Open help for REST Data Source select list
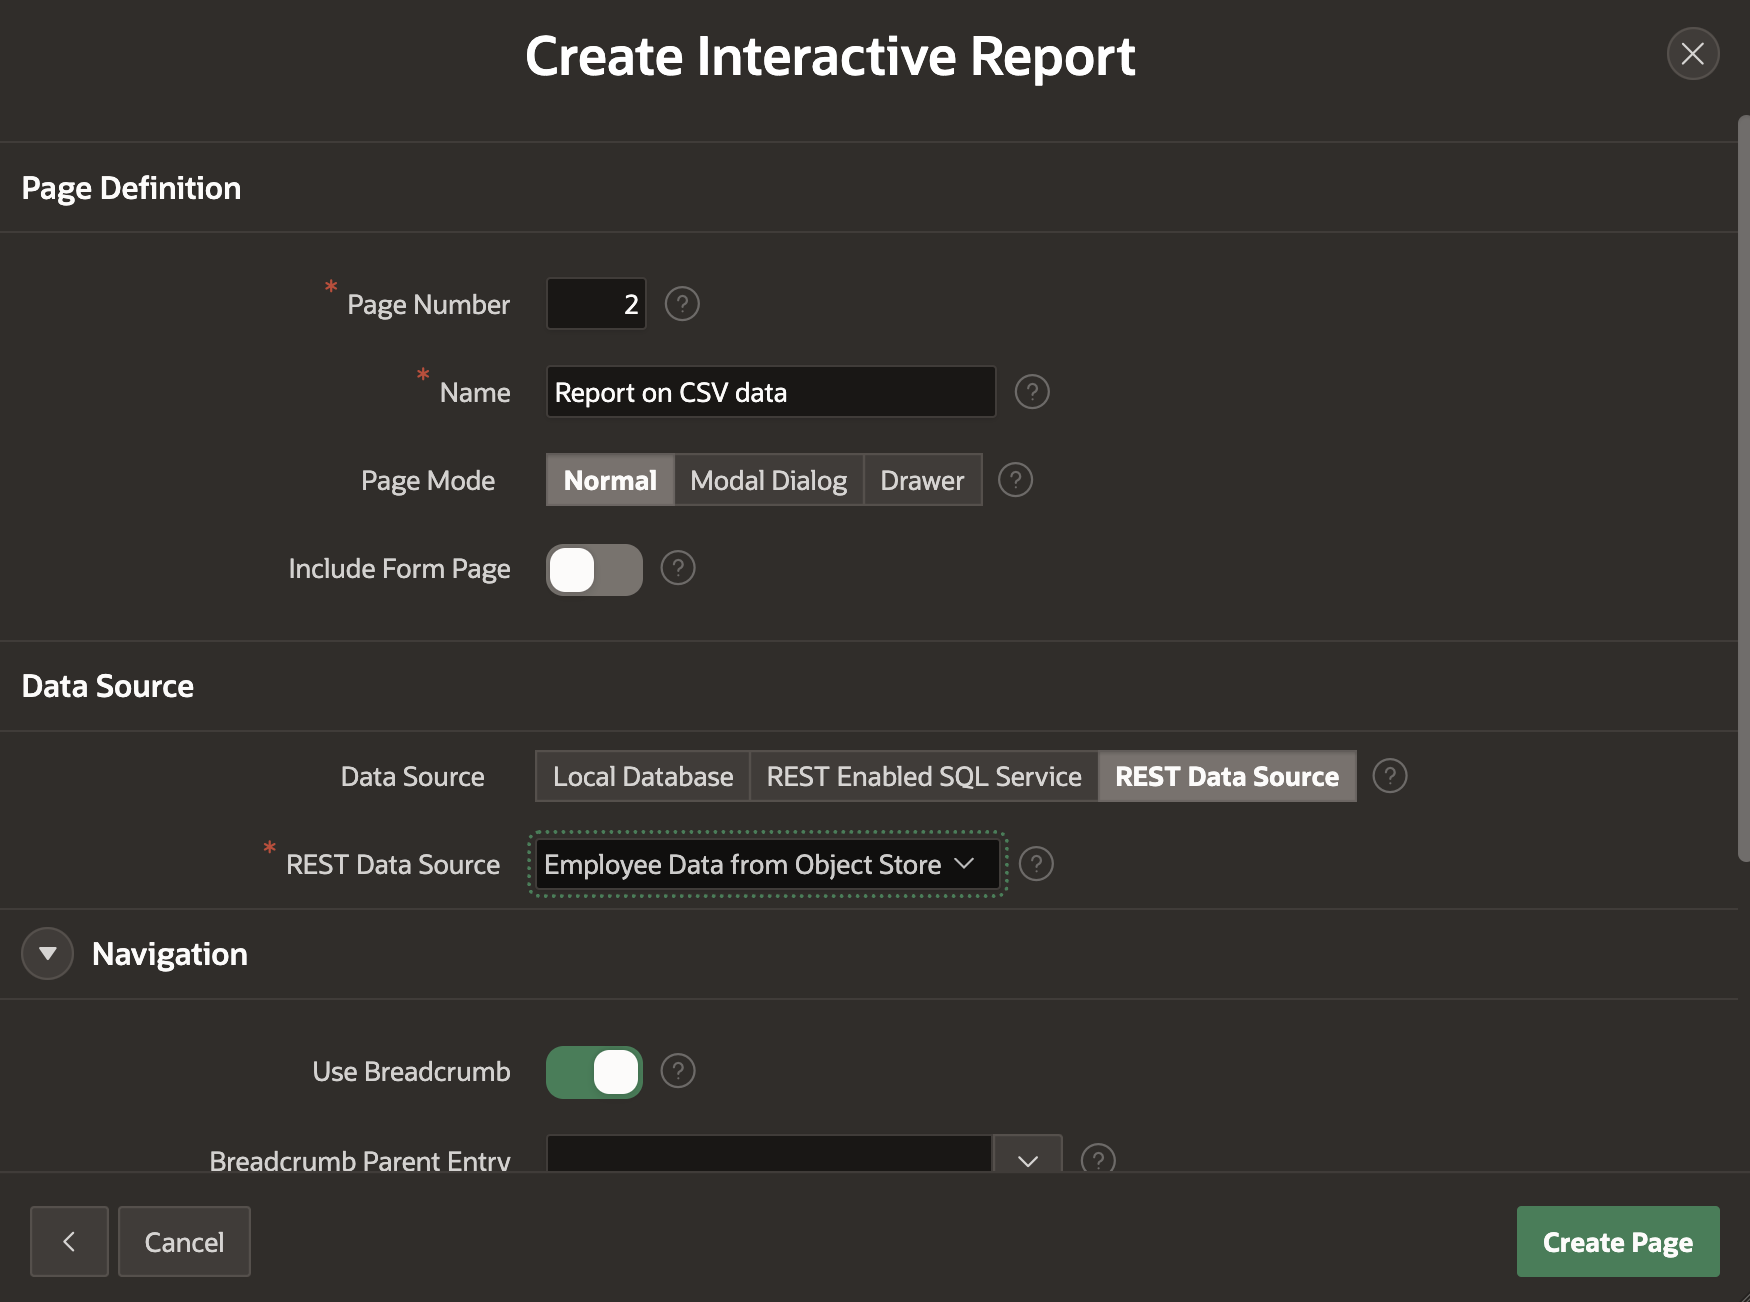 (x=1036, y=864)
